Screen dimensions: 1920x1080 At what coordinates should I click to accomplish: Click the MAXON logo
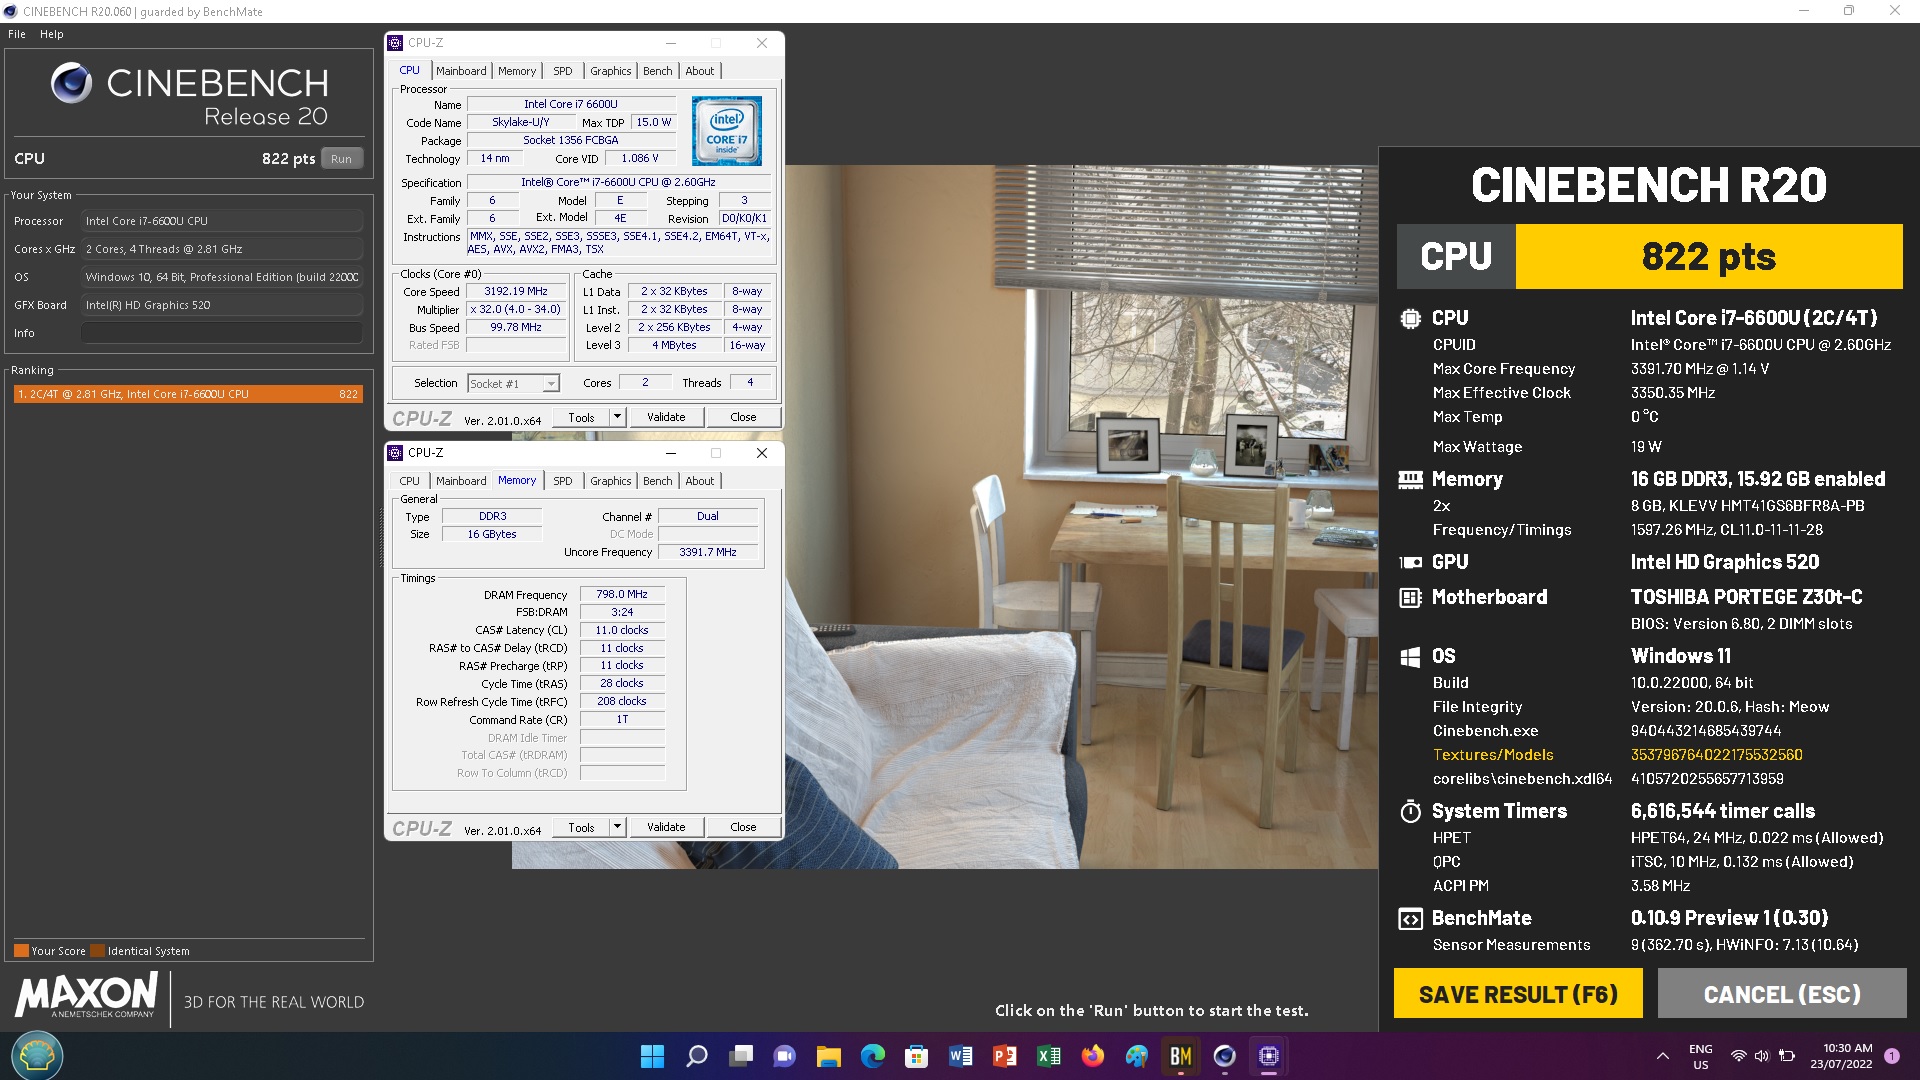point(87,997)
